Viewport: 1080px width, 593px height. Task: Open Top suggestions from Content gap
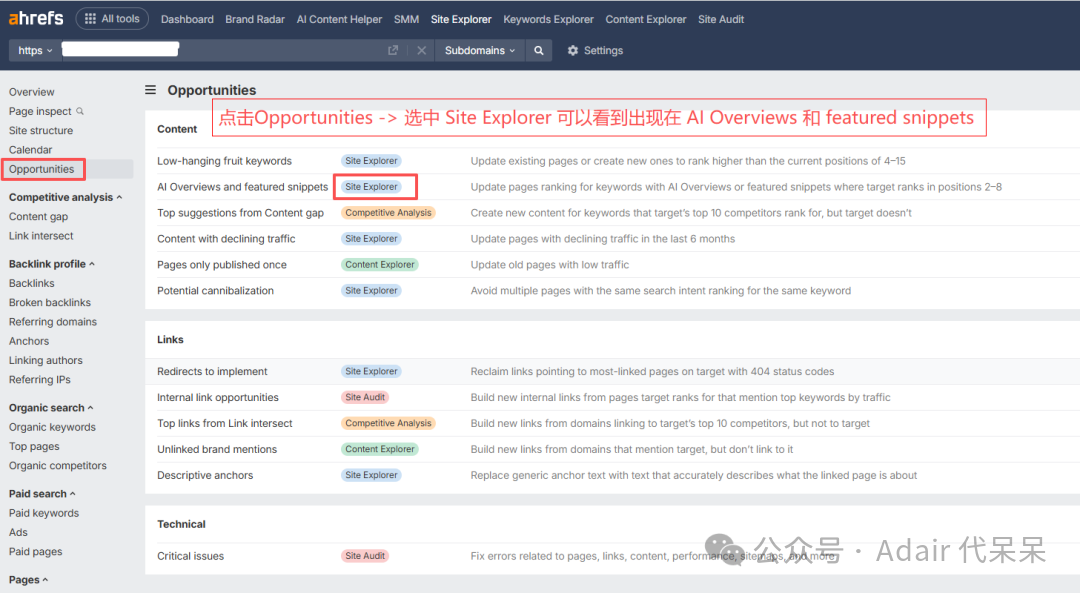click(x=240, y=213)
